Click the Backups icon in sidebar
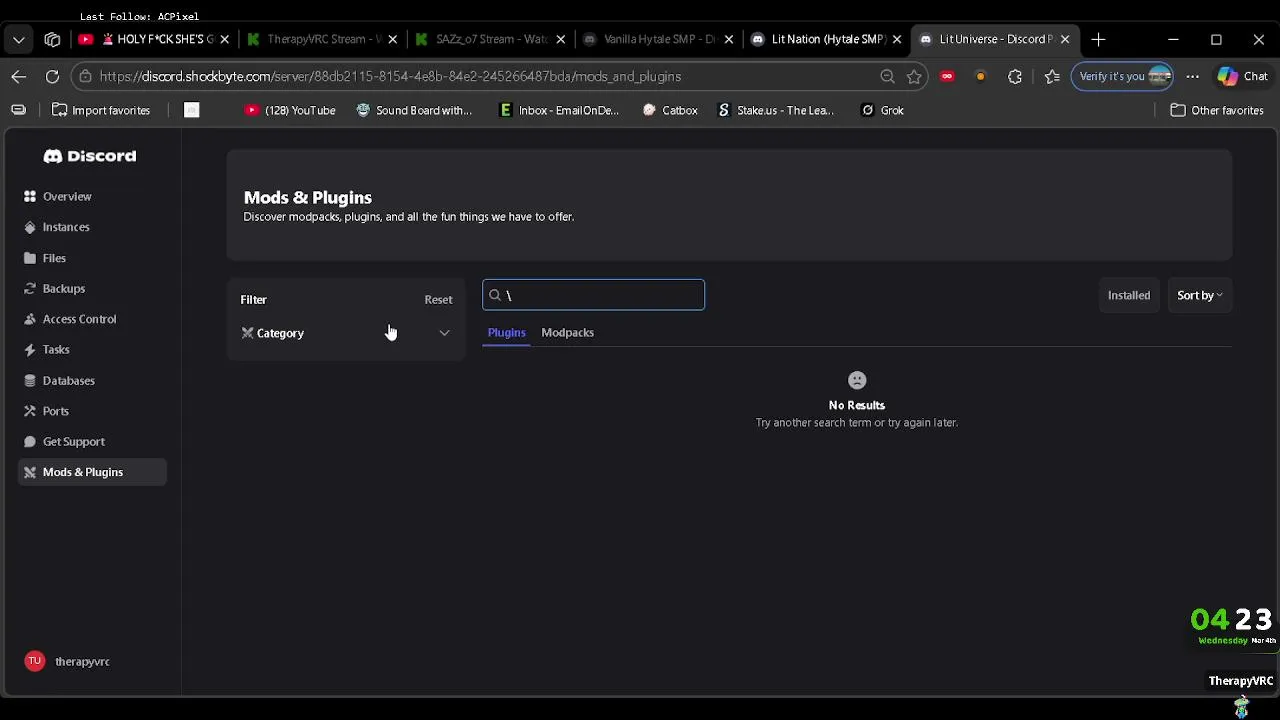Image resolution: width=1280 pixels, height=720 pixels. pyautogui.click(x=30, y=289)
